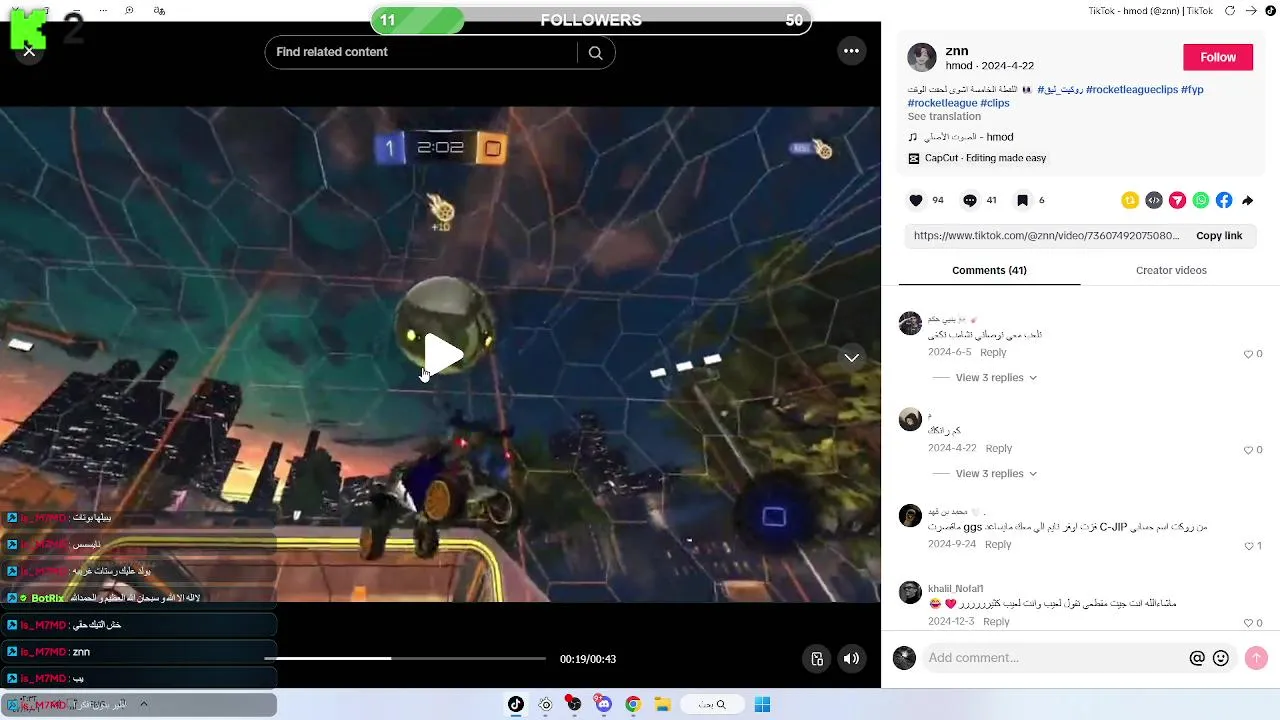Image resolution: width=1280 pixels, height=720 pixels.
Task: Open Google Chrome from the taskbar
Action: tap(633, 704)
